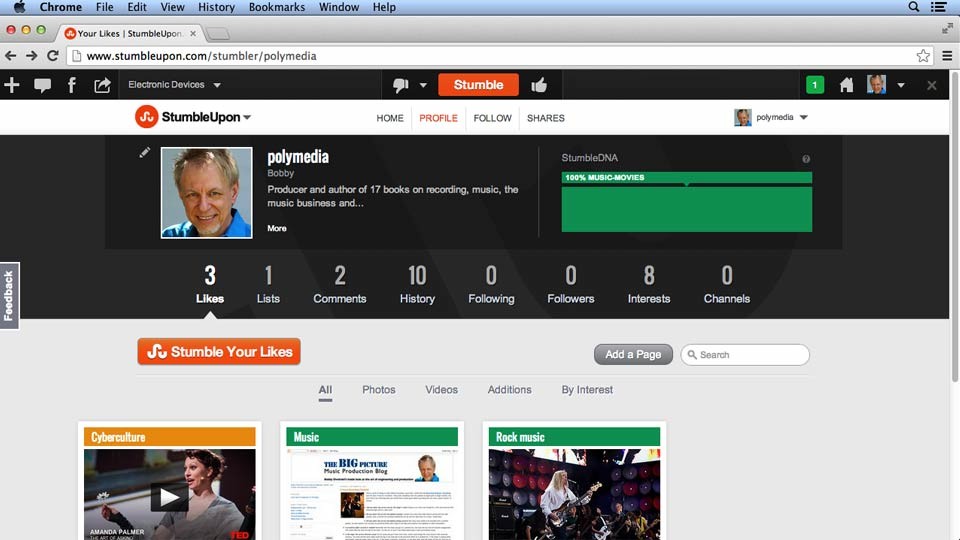Click the Stumble Your Likes button
The image size is (960, 540).
click(x=219, y=351)
